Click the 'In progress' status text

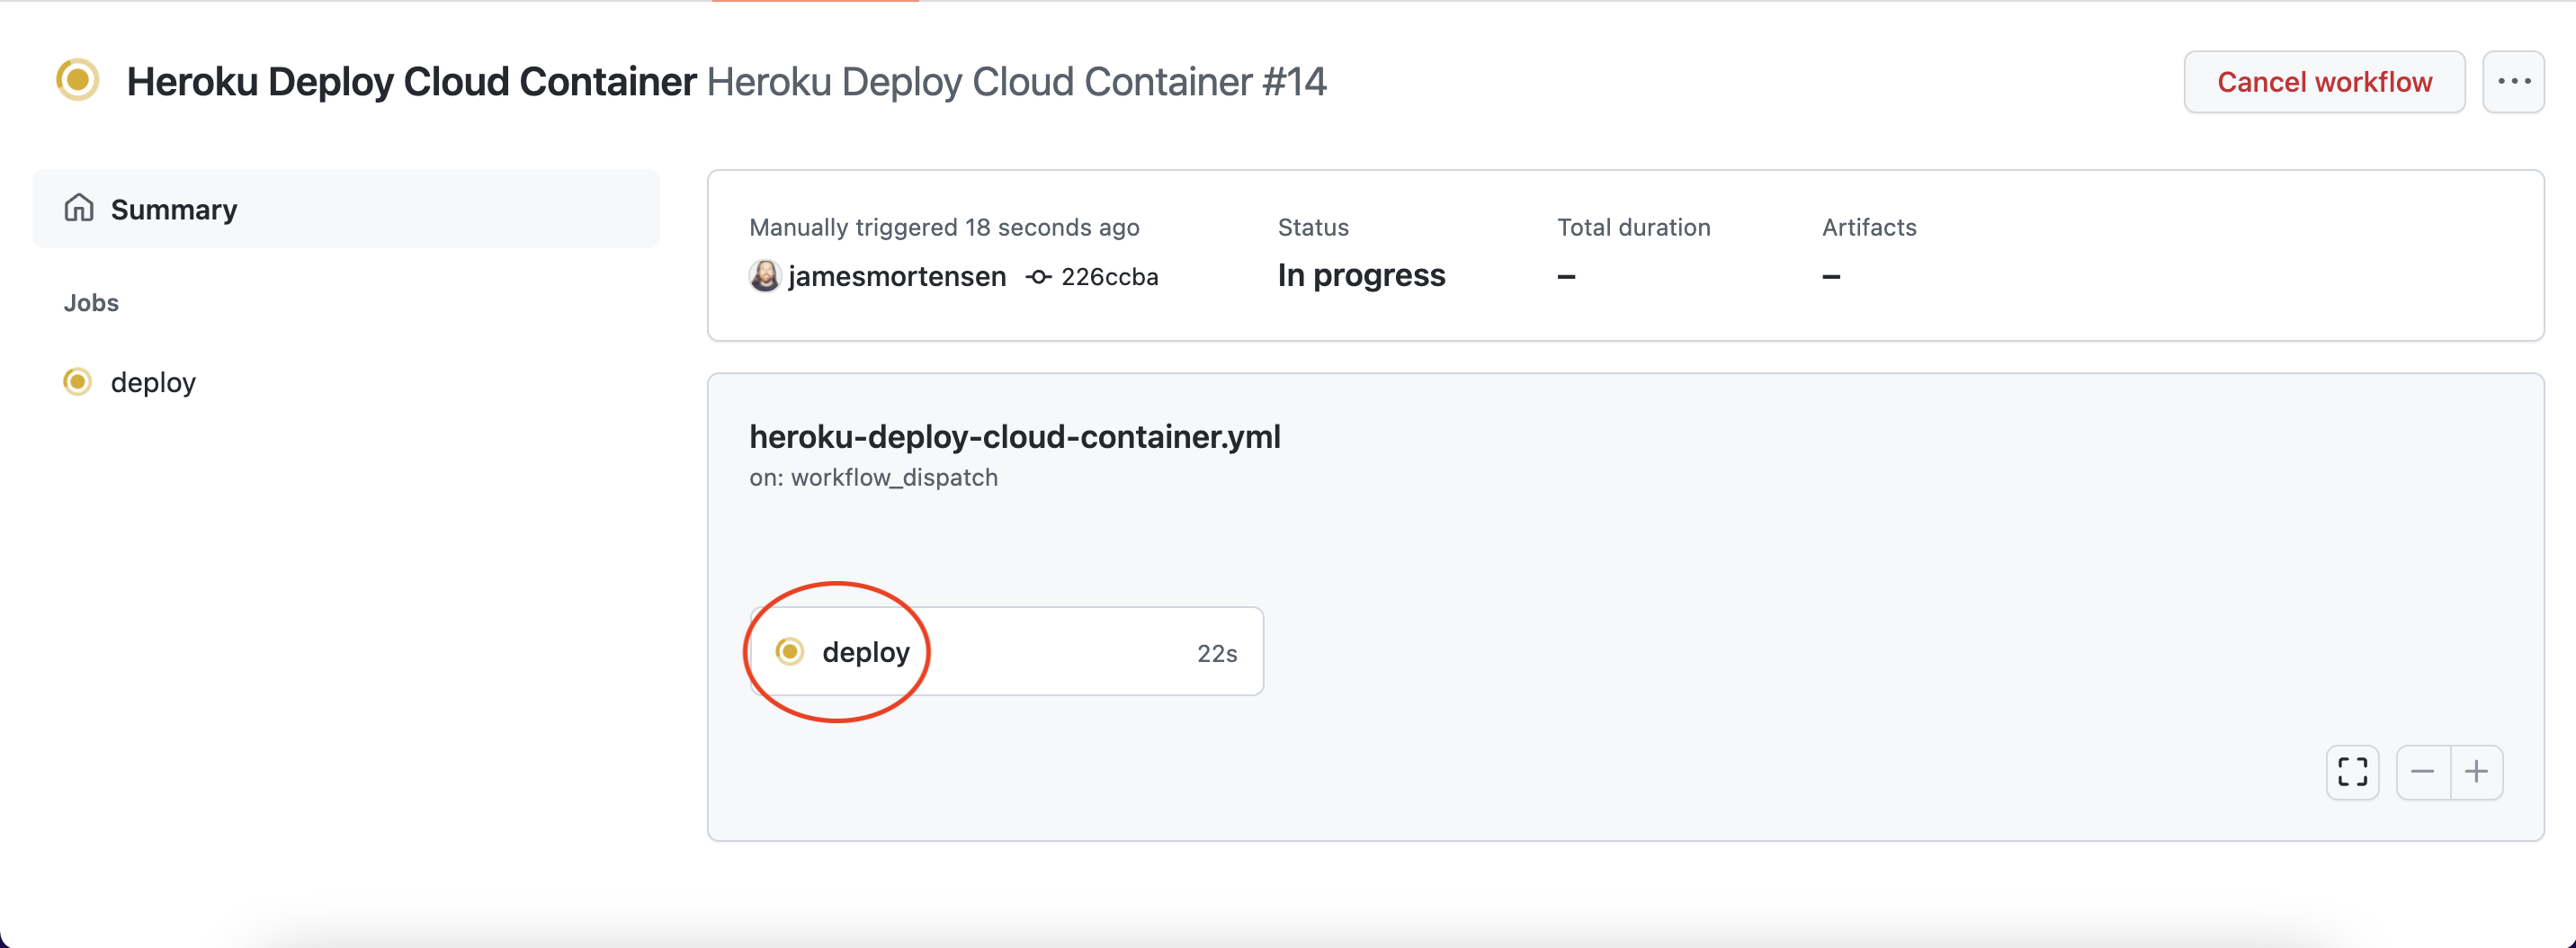point(1361,275)
